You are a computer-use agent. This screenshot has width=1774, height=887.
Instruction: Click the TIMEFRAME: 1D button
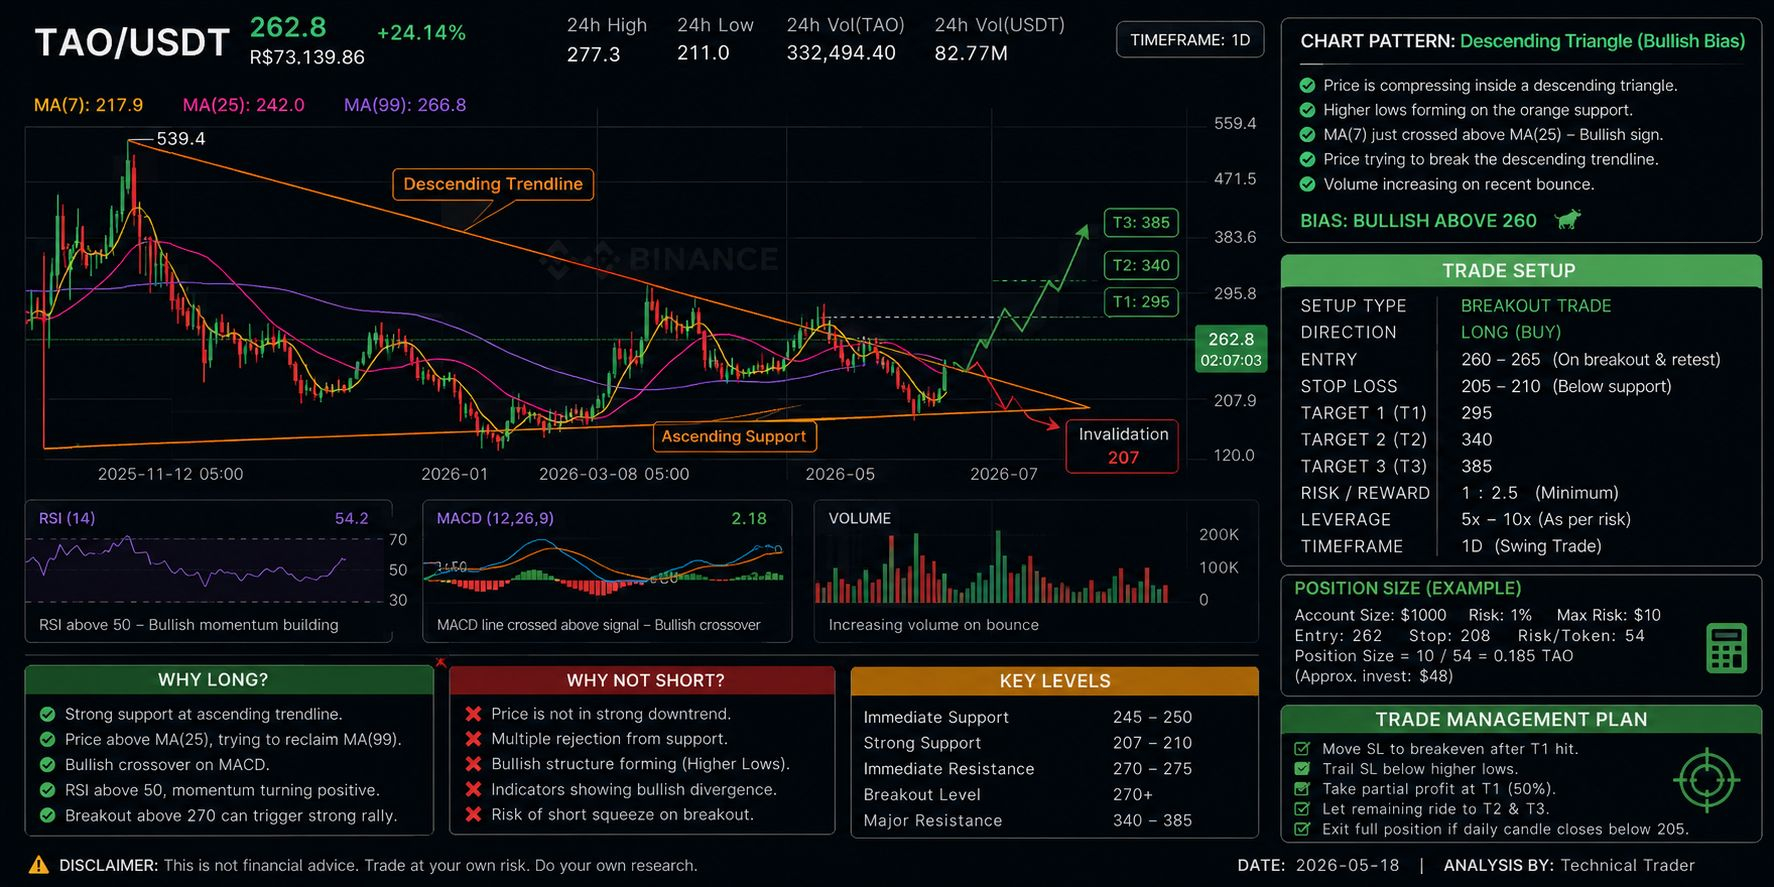1190,40
